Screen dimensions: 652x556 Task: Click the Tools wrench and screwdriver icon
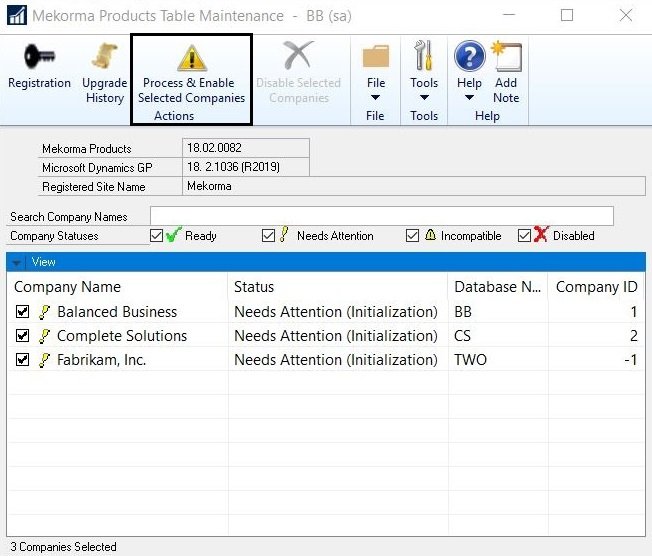pyautogui.click(x=424, y=55)
